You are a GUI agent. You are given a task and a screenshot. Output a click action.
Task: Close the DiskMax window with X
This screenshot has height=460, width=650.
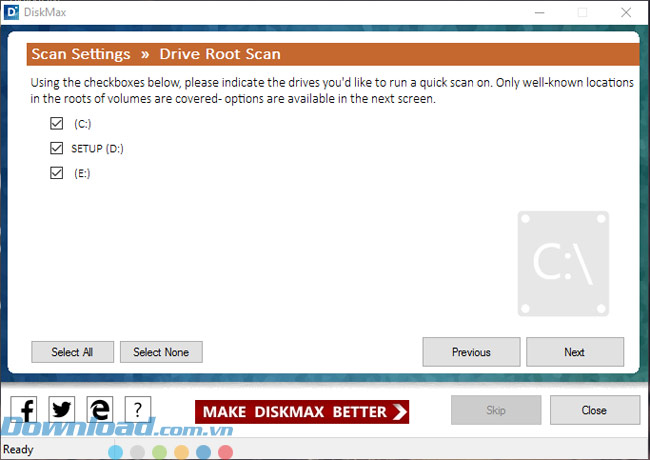[x=626, y=12]
